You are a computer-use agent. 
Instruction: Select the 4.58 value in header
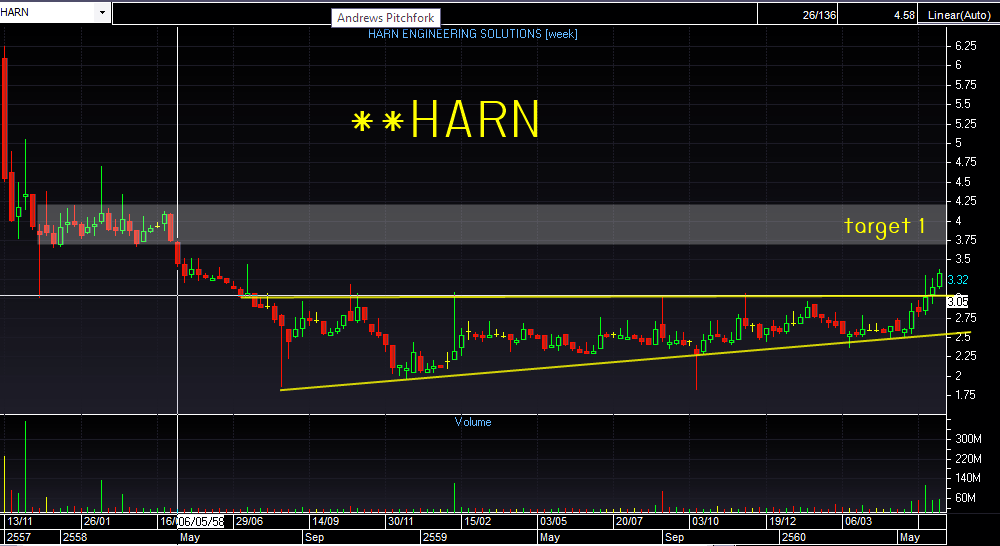coord(905,15)
